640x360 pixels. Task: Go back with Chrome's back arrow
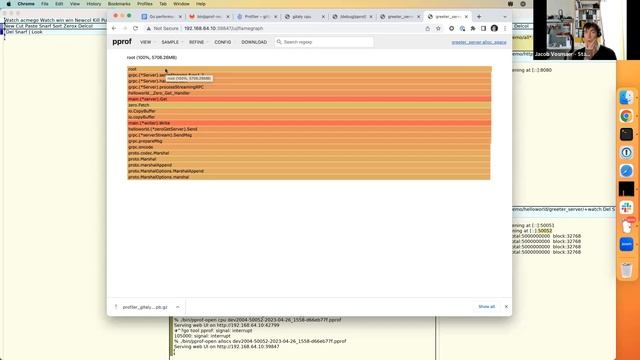[x=114, y=29]
